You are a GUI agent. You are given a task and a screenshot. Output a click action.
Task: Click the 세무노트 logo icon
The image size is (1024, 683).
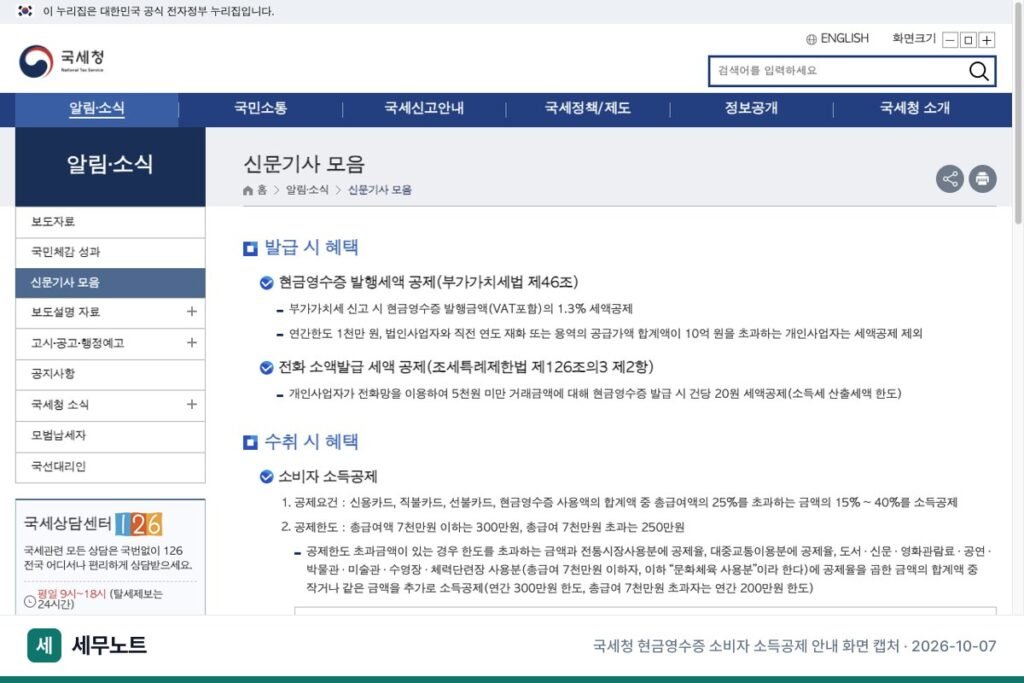pos(44,645)
